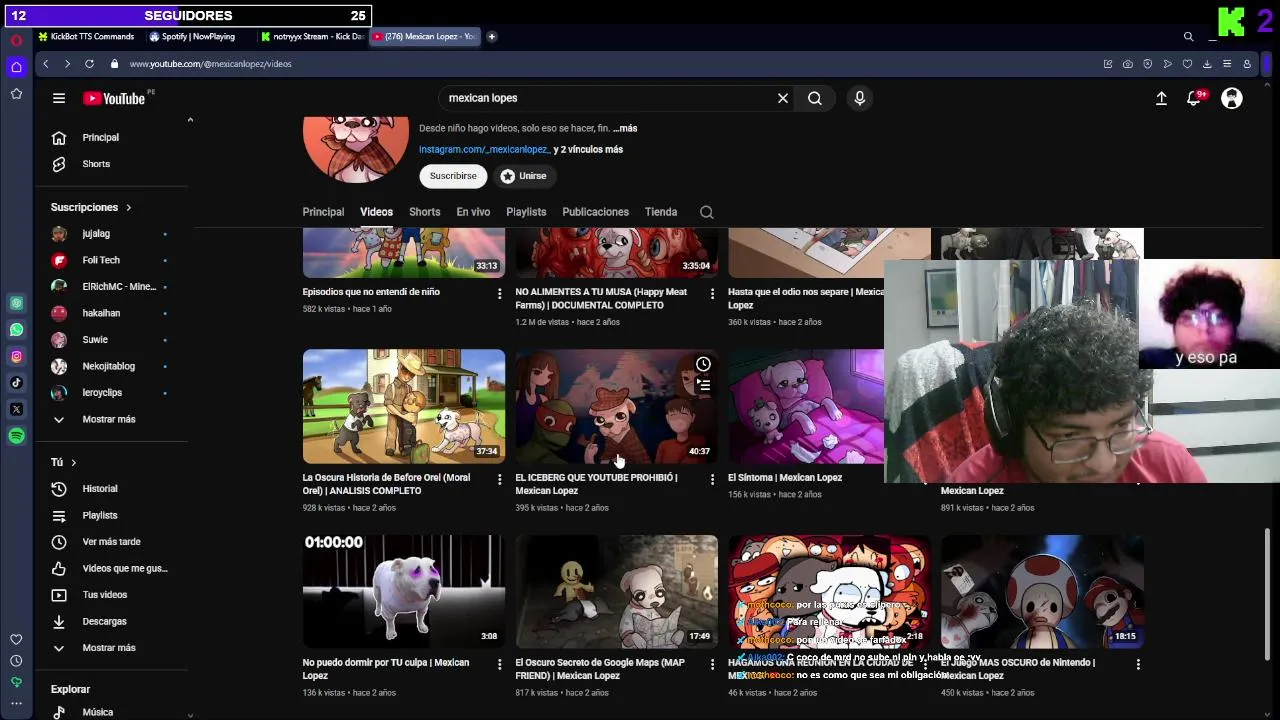Open the Opera Flow send icon

(1167, 64)
